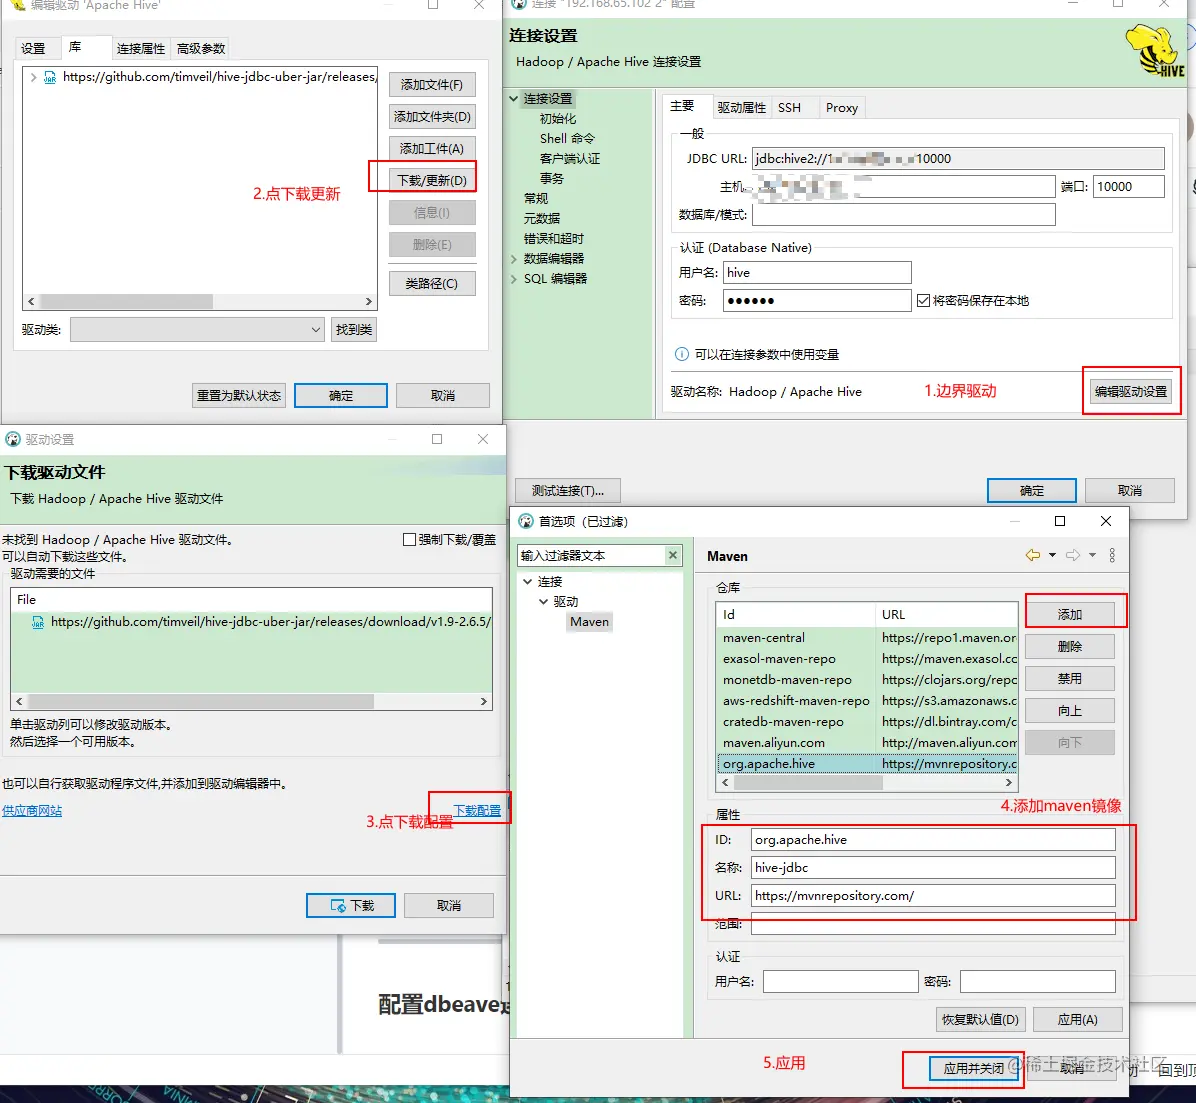
Task: Click 下载/更新(D) button
Action: (x=432, y=181)
